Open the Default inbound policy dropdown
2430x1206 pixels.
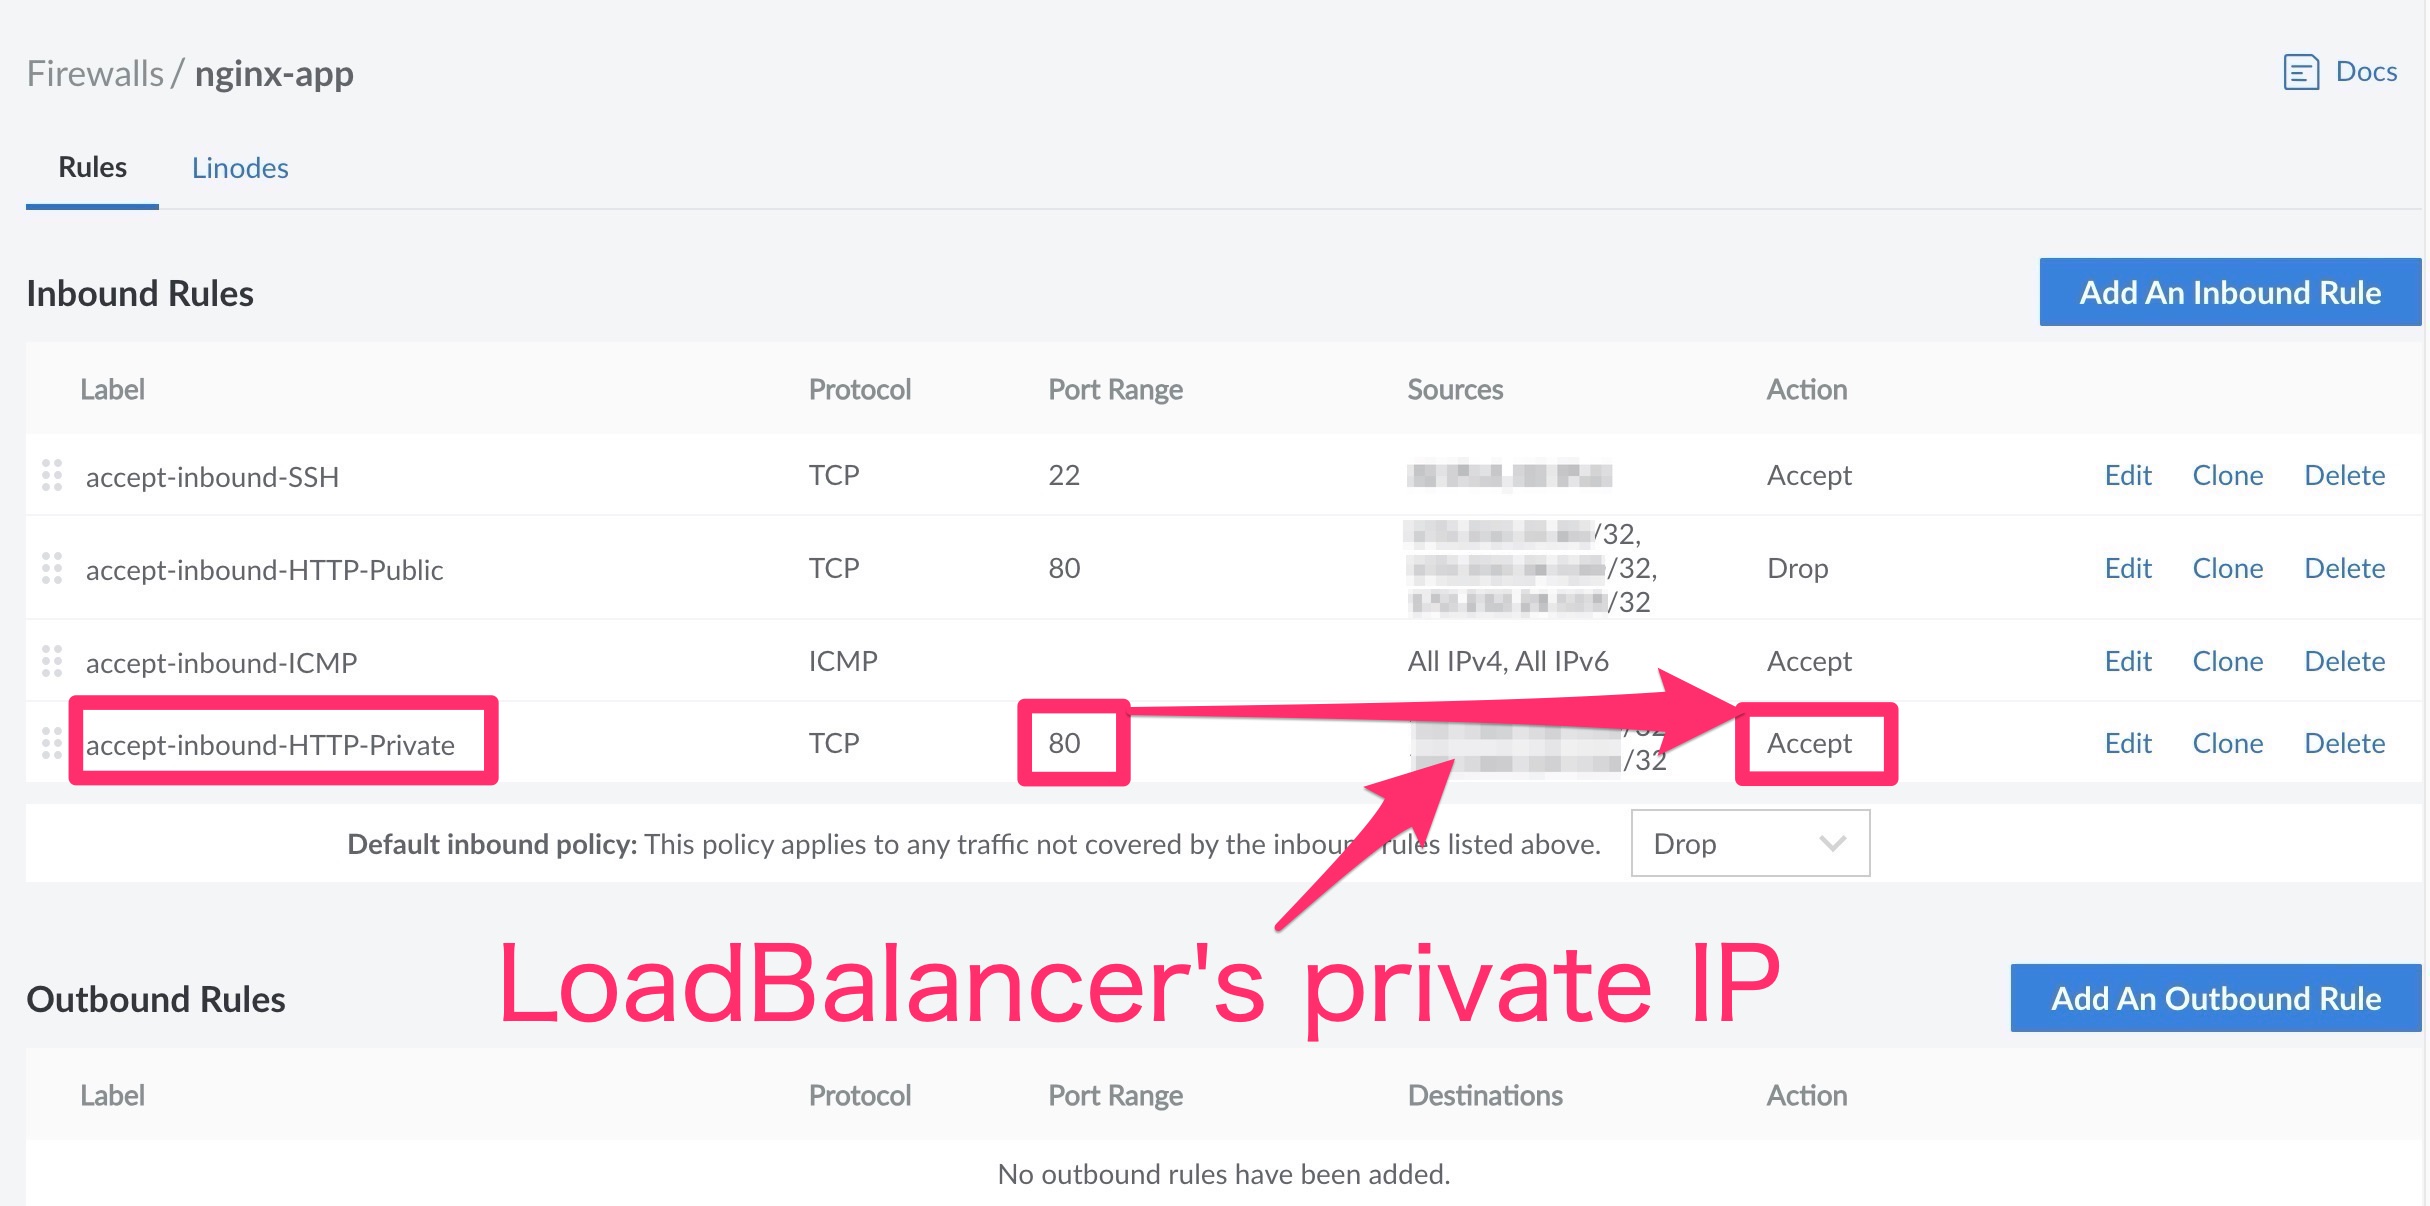[1750, 843]
